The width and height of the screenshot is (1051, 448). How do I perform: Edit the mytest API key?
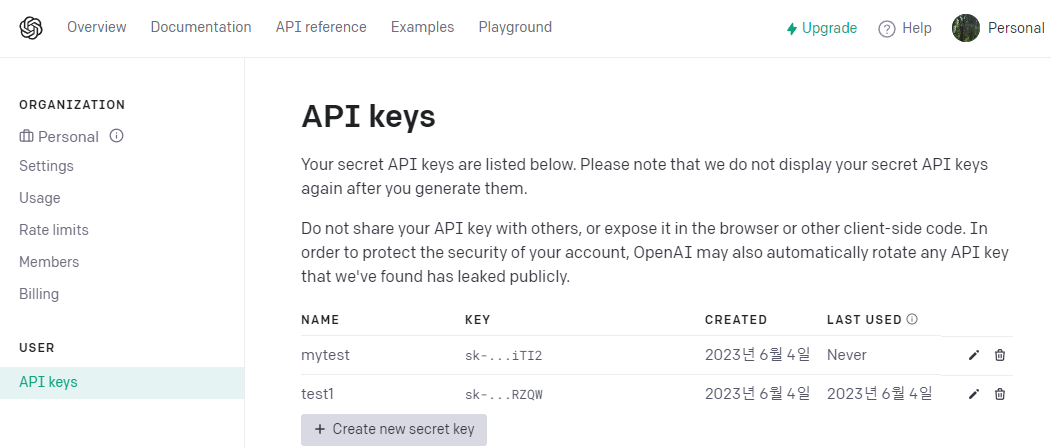(974, 355)
